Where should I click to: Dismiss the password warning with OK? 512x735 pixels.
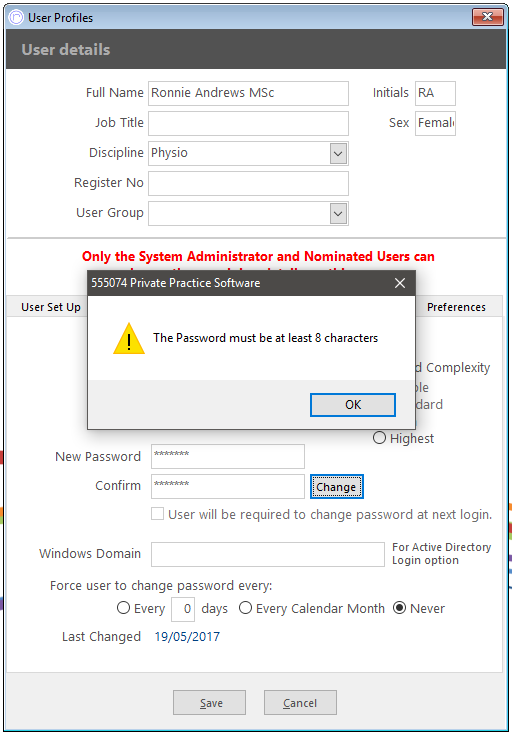click(353, 405)
